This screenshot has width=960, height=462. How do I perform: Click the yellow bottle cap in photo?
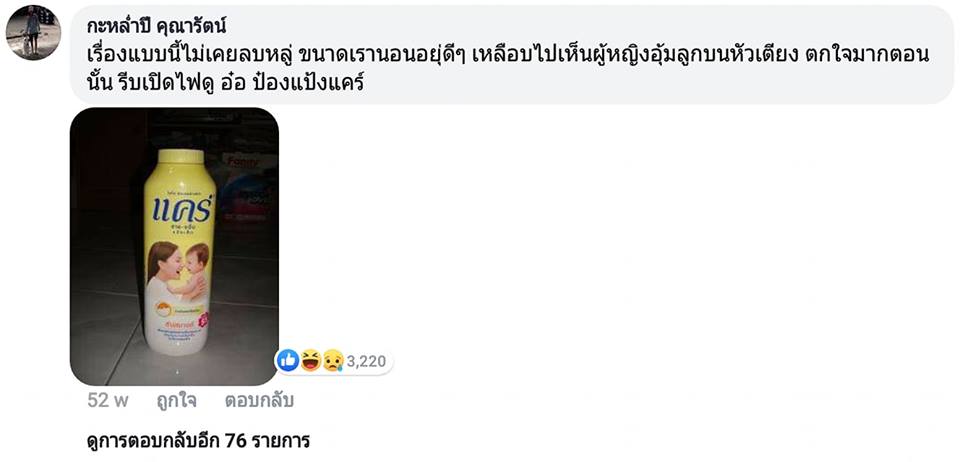click(x=181, y=157)
